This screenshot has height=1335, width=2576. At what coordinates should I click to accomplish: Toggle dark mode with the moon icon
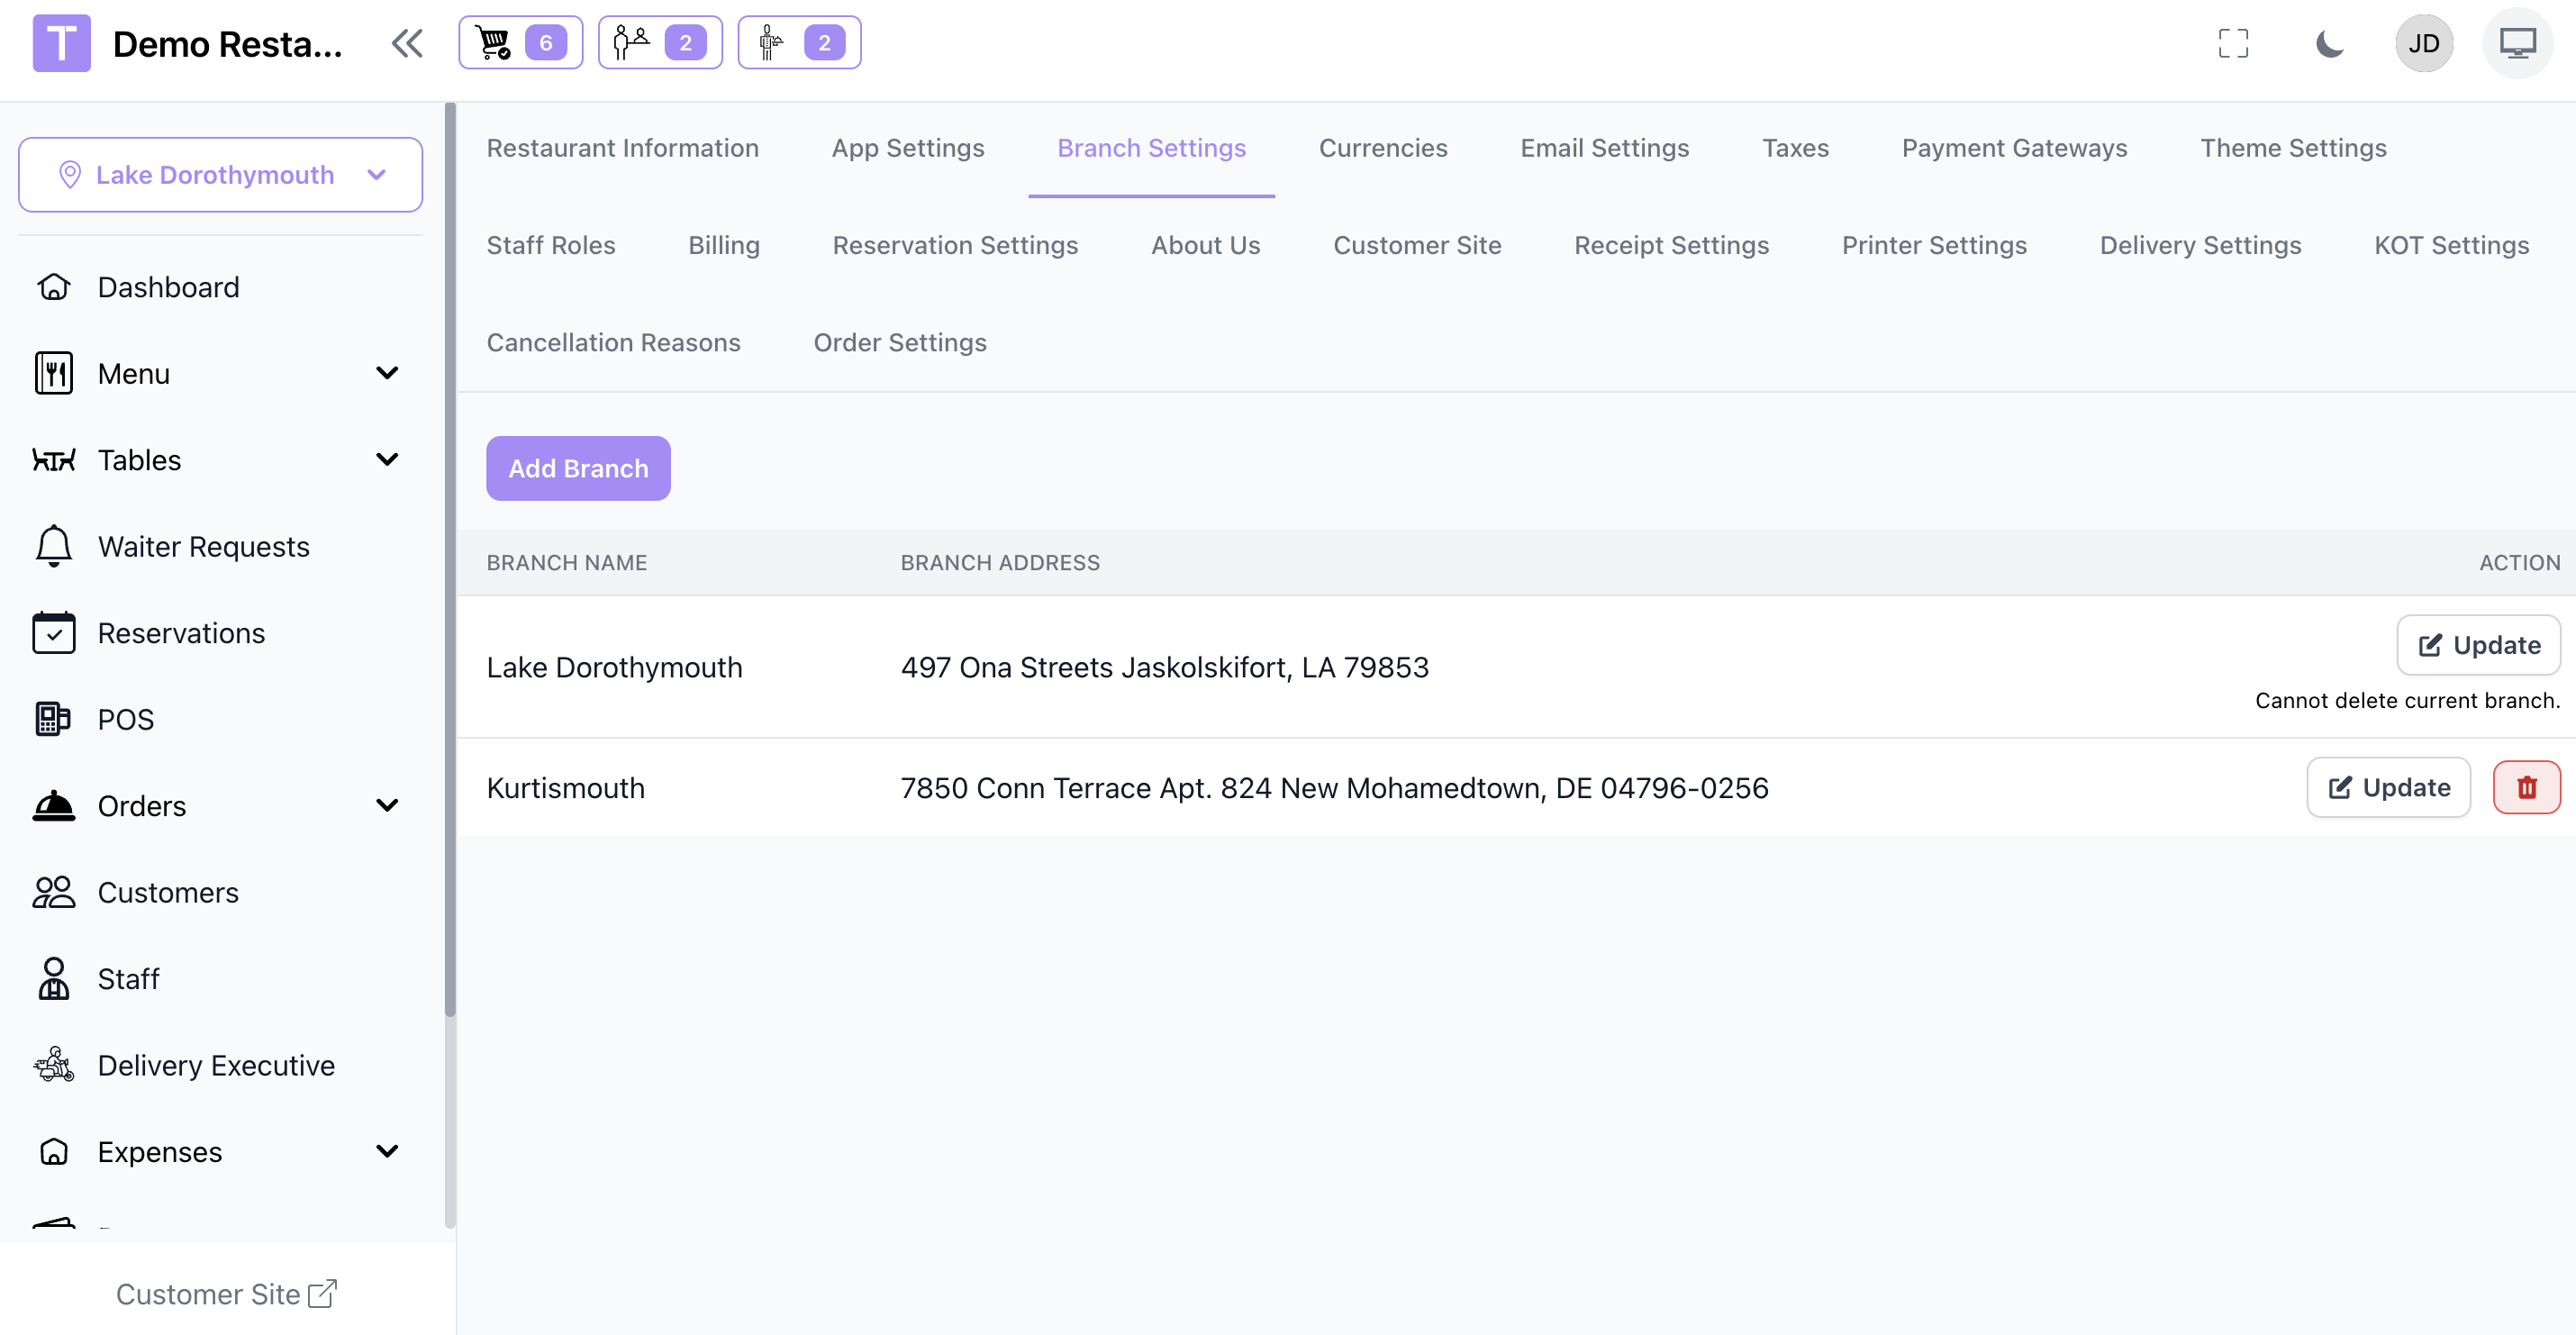click(x=2329, y=44)
